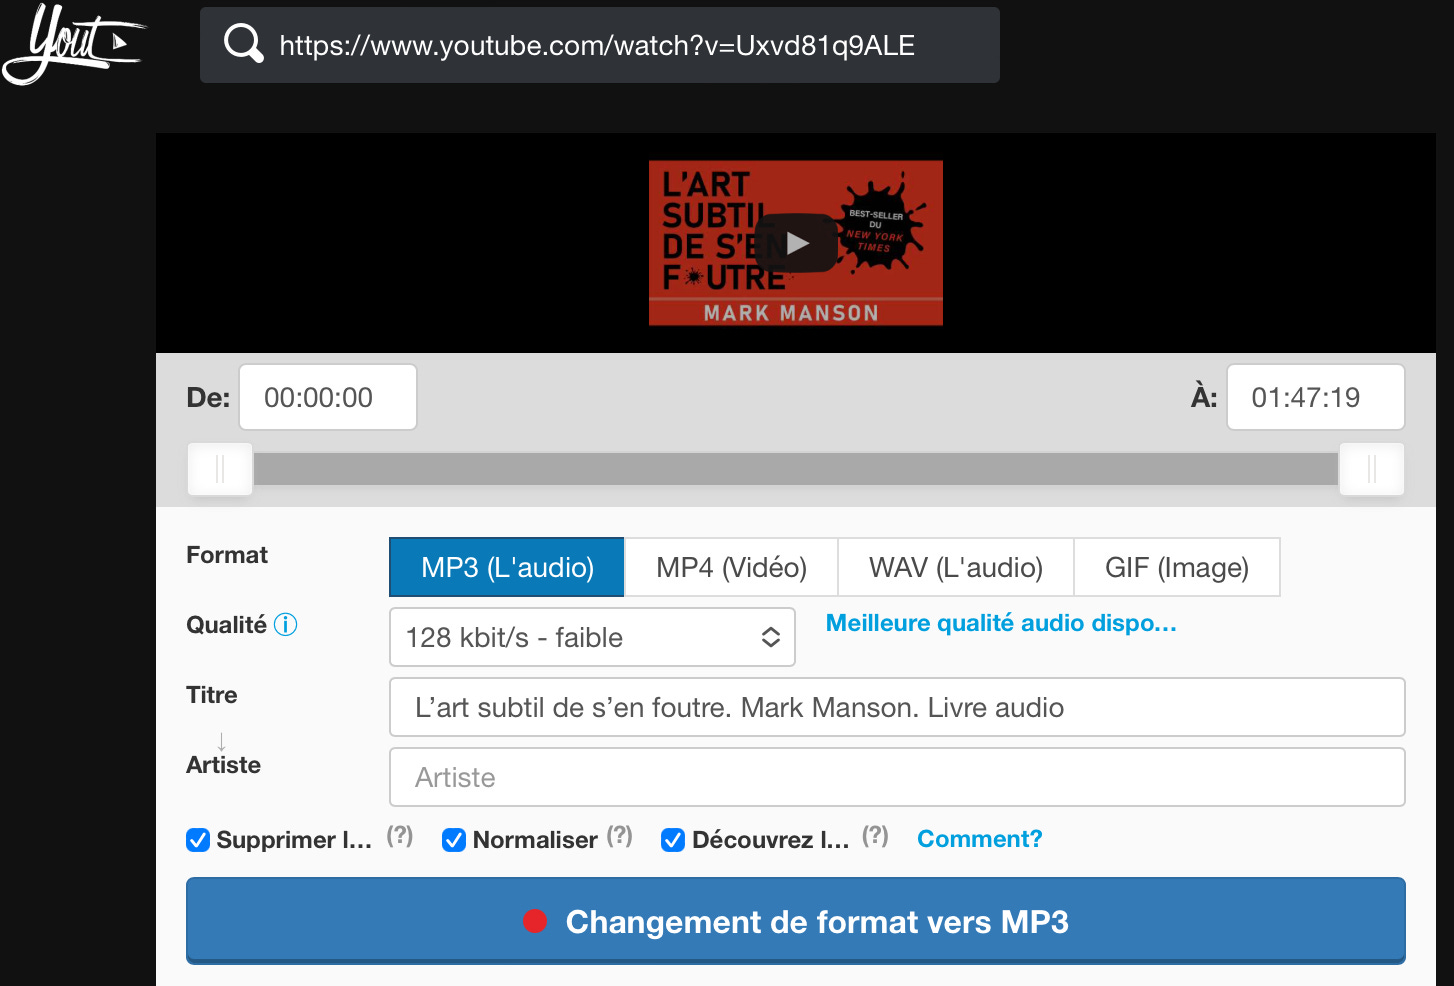
Task: Open help for Découvrez l... option
Action: click(875, 836)
